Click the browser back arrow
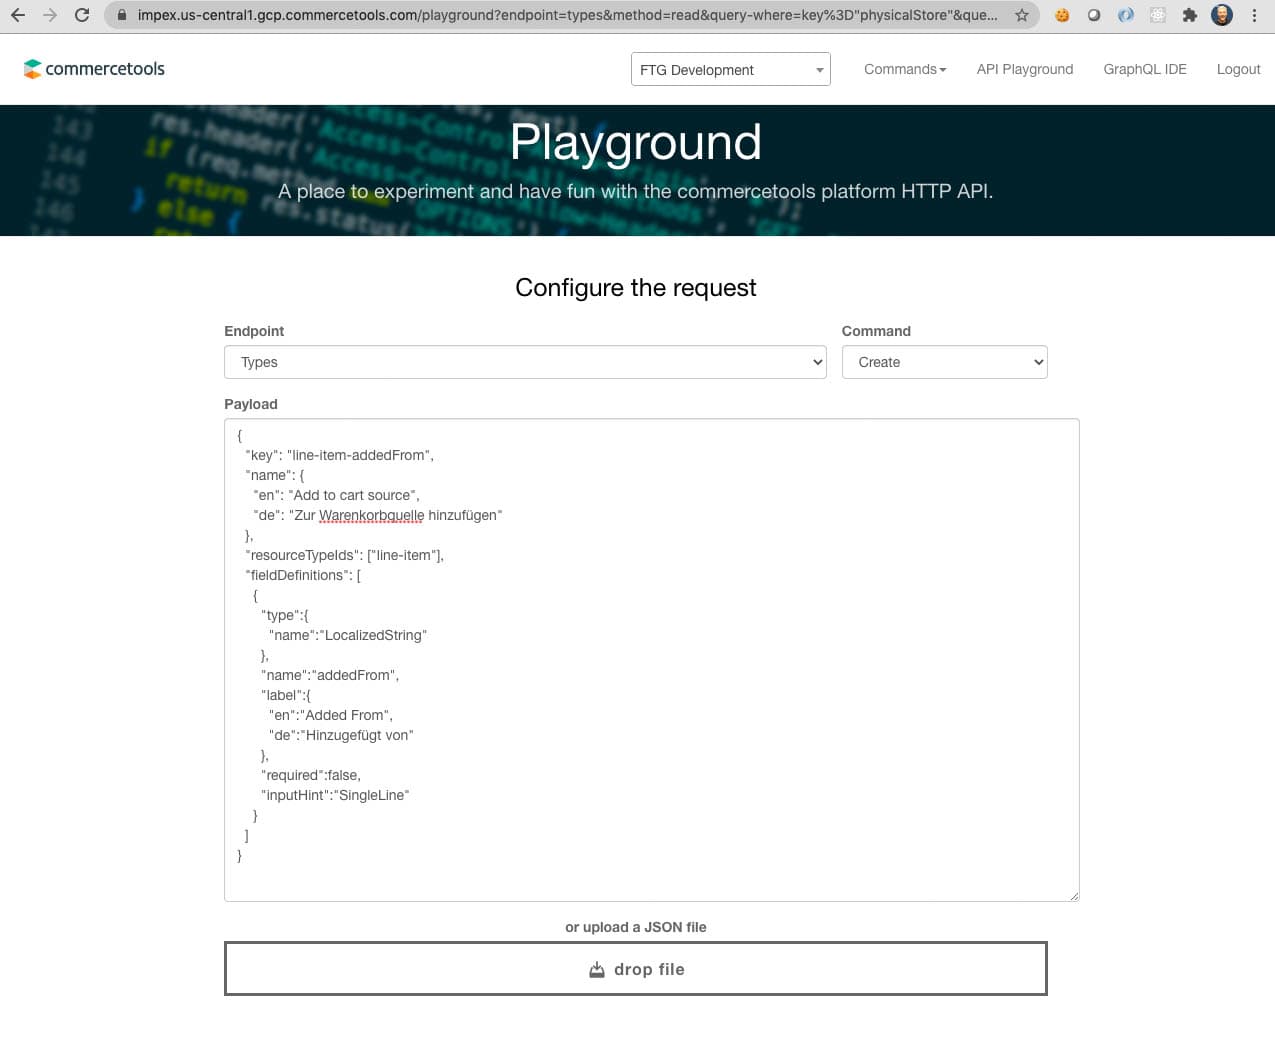Viewport: 1275px width, 1043px height. coord(17,15)
